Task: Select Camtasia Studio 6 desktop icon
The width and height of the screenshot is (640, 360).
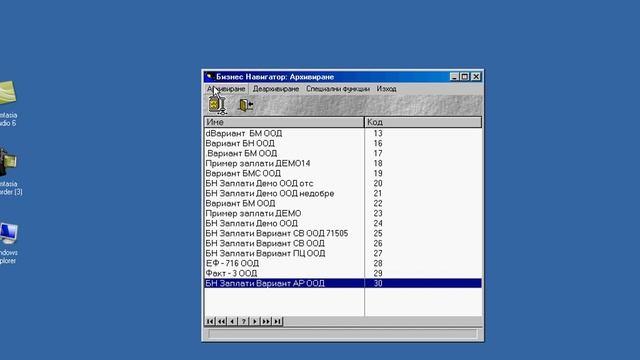Action: click(8, 103)
